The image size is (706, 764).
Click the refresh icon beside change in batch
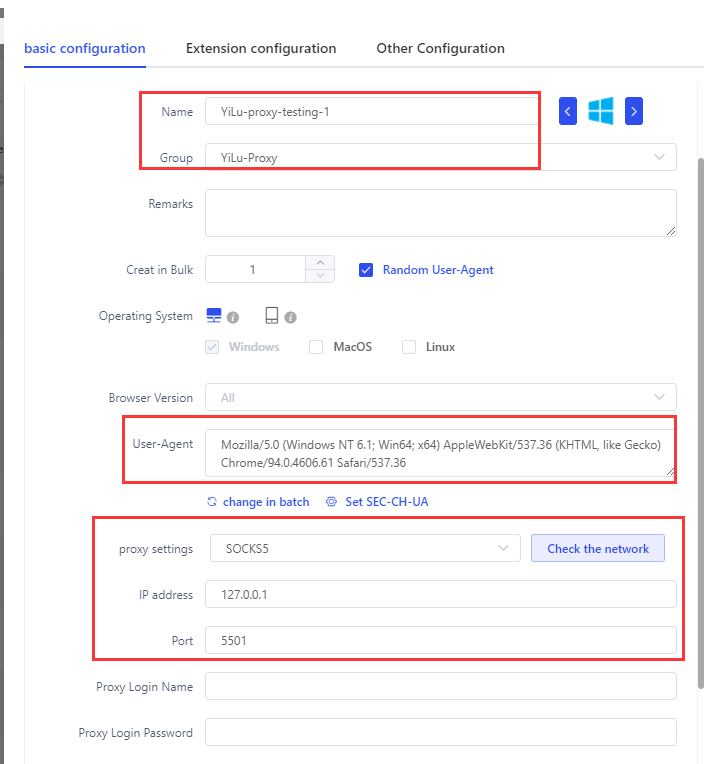click(x=212, y=502)
